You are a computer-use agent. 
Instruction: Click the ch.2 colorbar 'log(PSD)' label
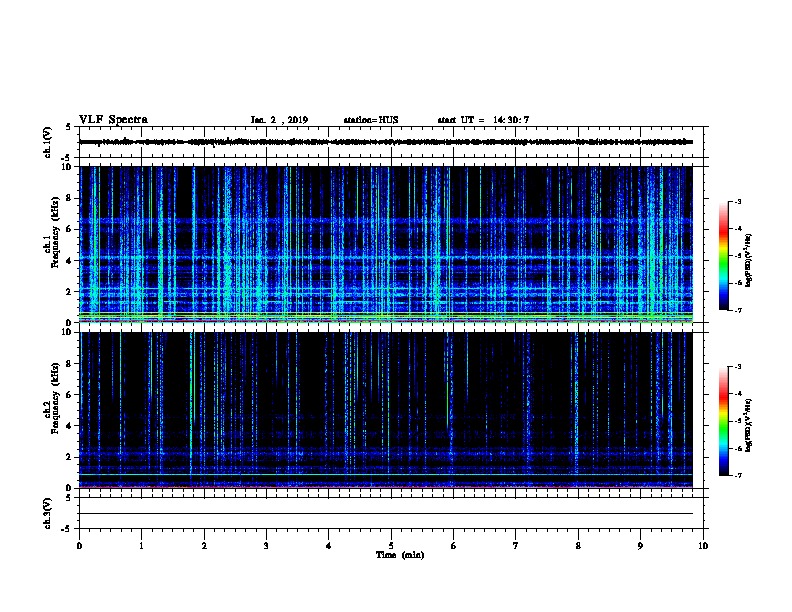(749, 425)
